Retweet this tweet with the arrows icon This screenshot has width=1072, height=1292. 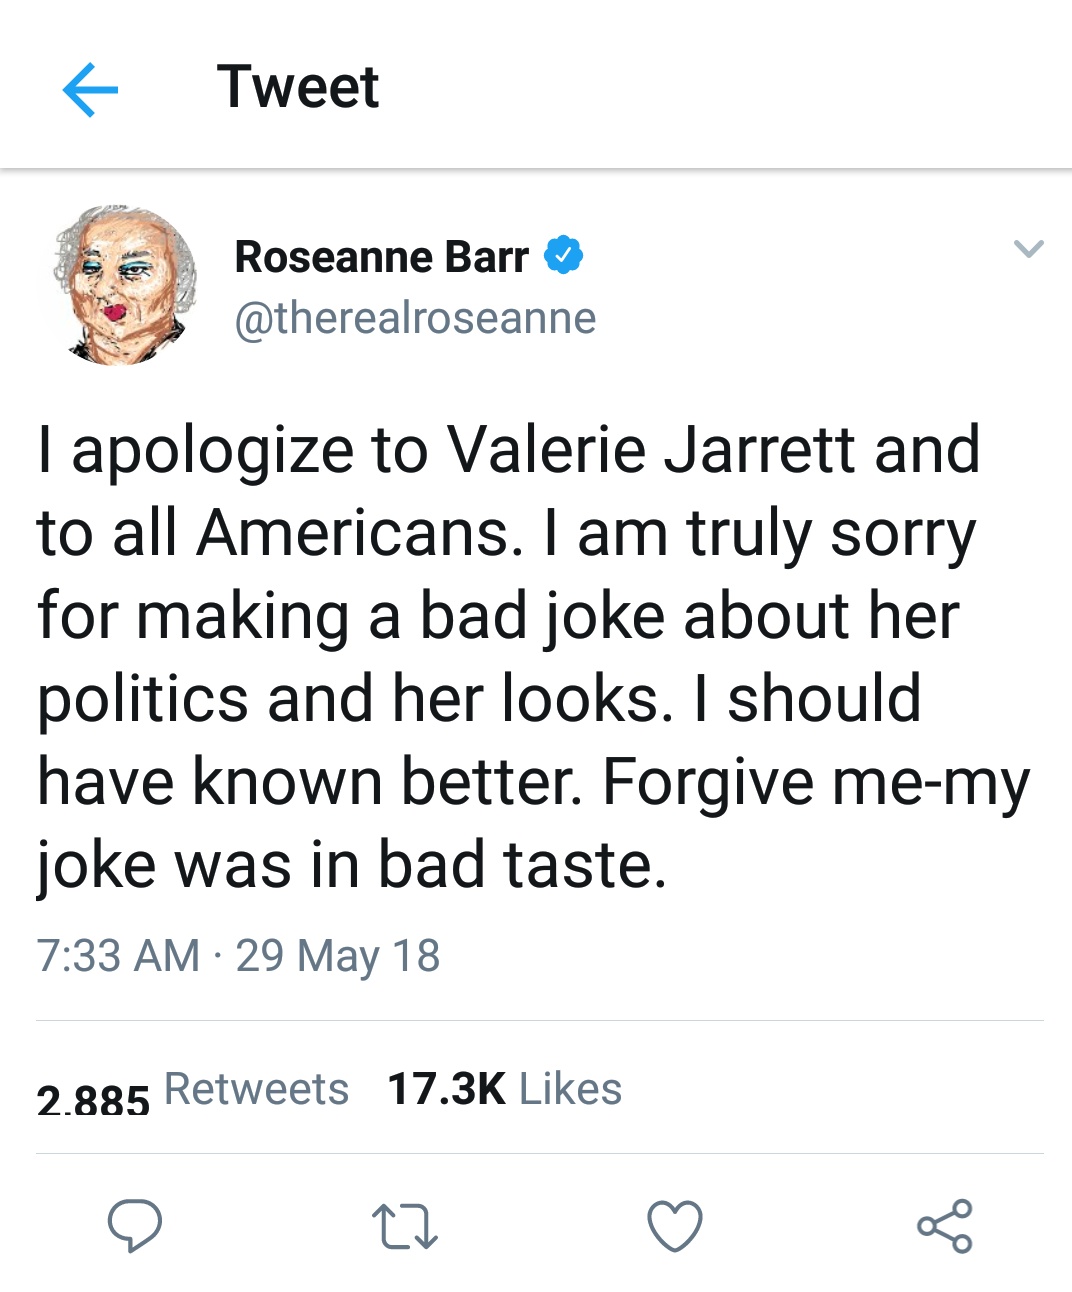(404, 1226)
